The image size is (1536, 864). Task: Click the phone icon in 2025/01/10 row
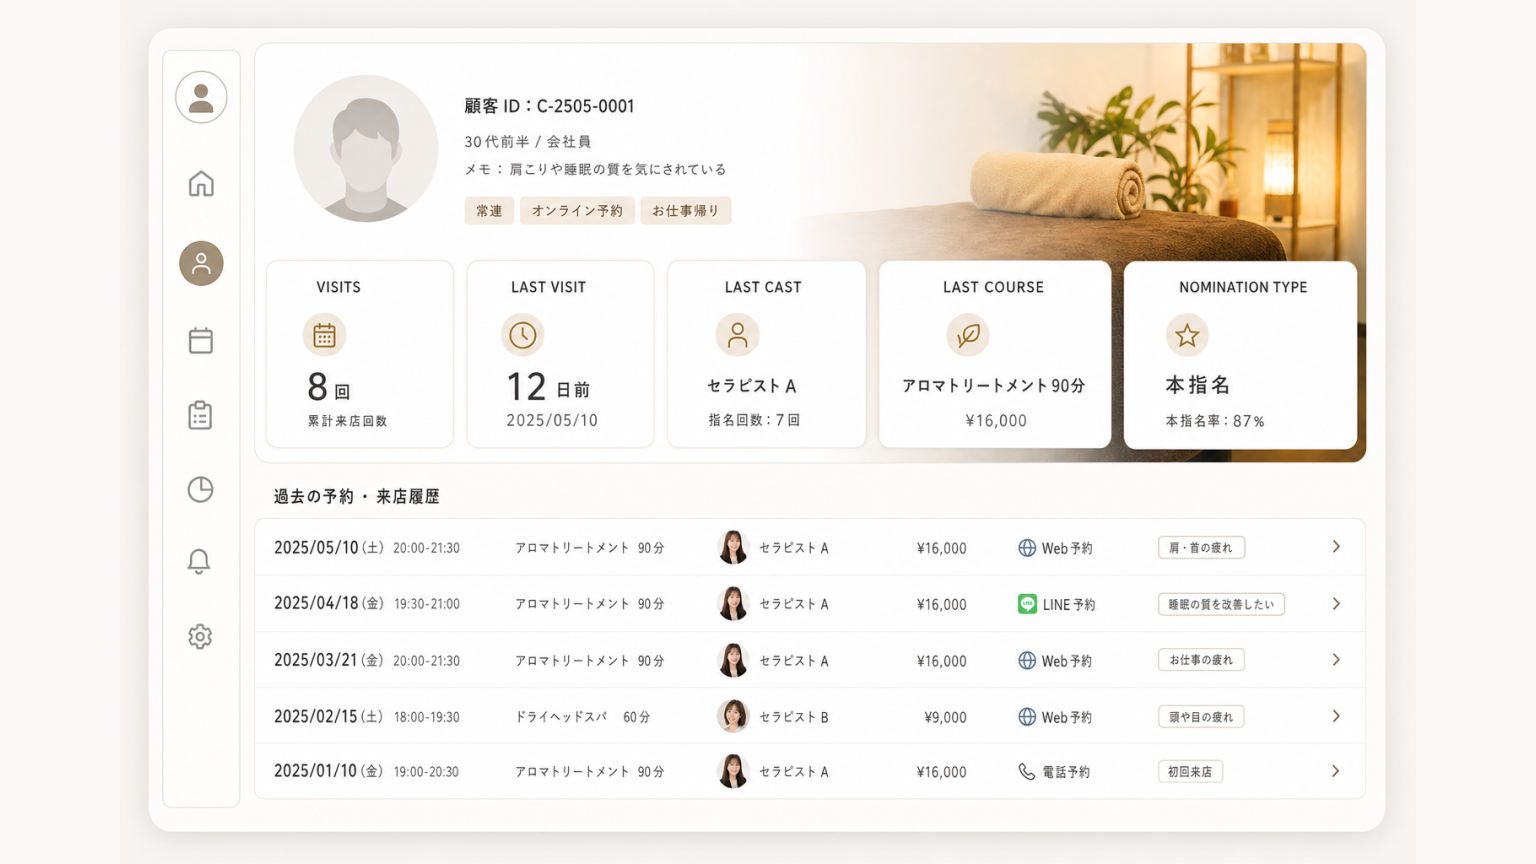click(1027, 772)
